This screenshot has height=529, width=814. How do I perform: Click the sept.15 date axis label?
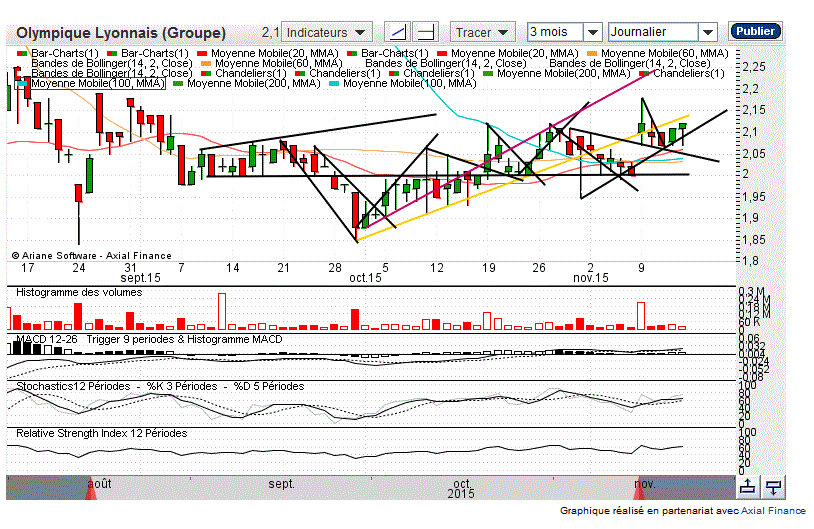tap(140, 278)
